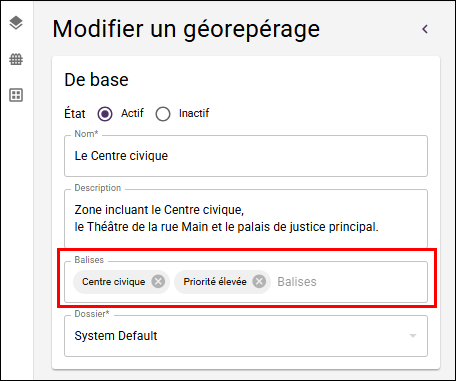This screenshot has width=456, height=381.
Task: Collapse panel with the back chevron
Action: (425, 29)
